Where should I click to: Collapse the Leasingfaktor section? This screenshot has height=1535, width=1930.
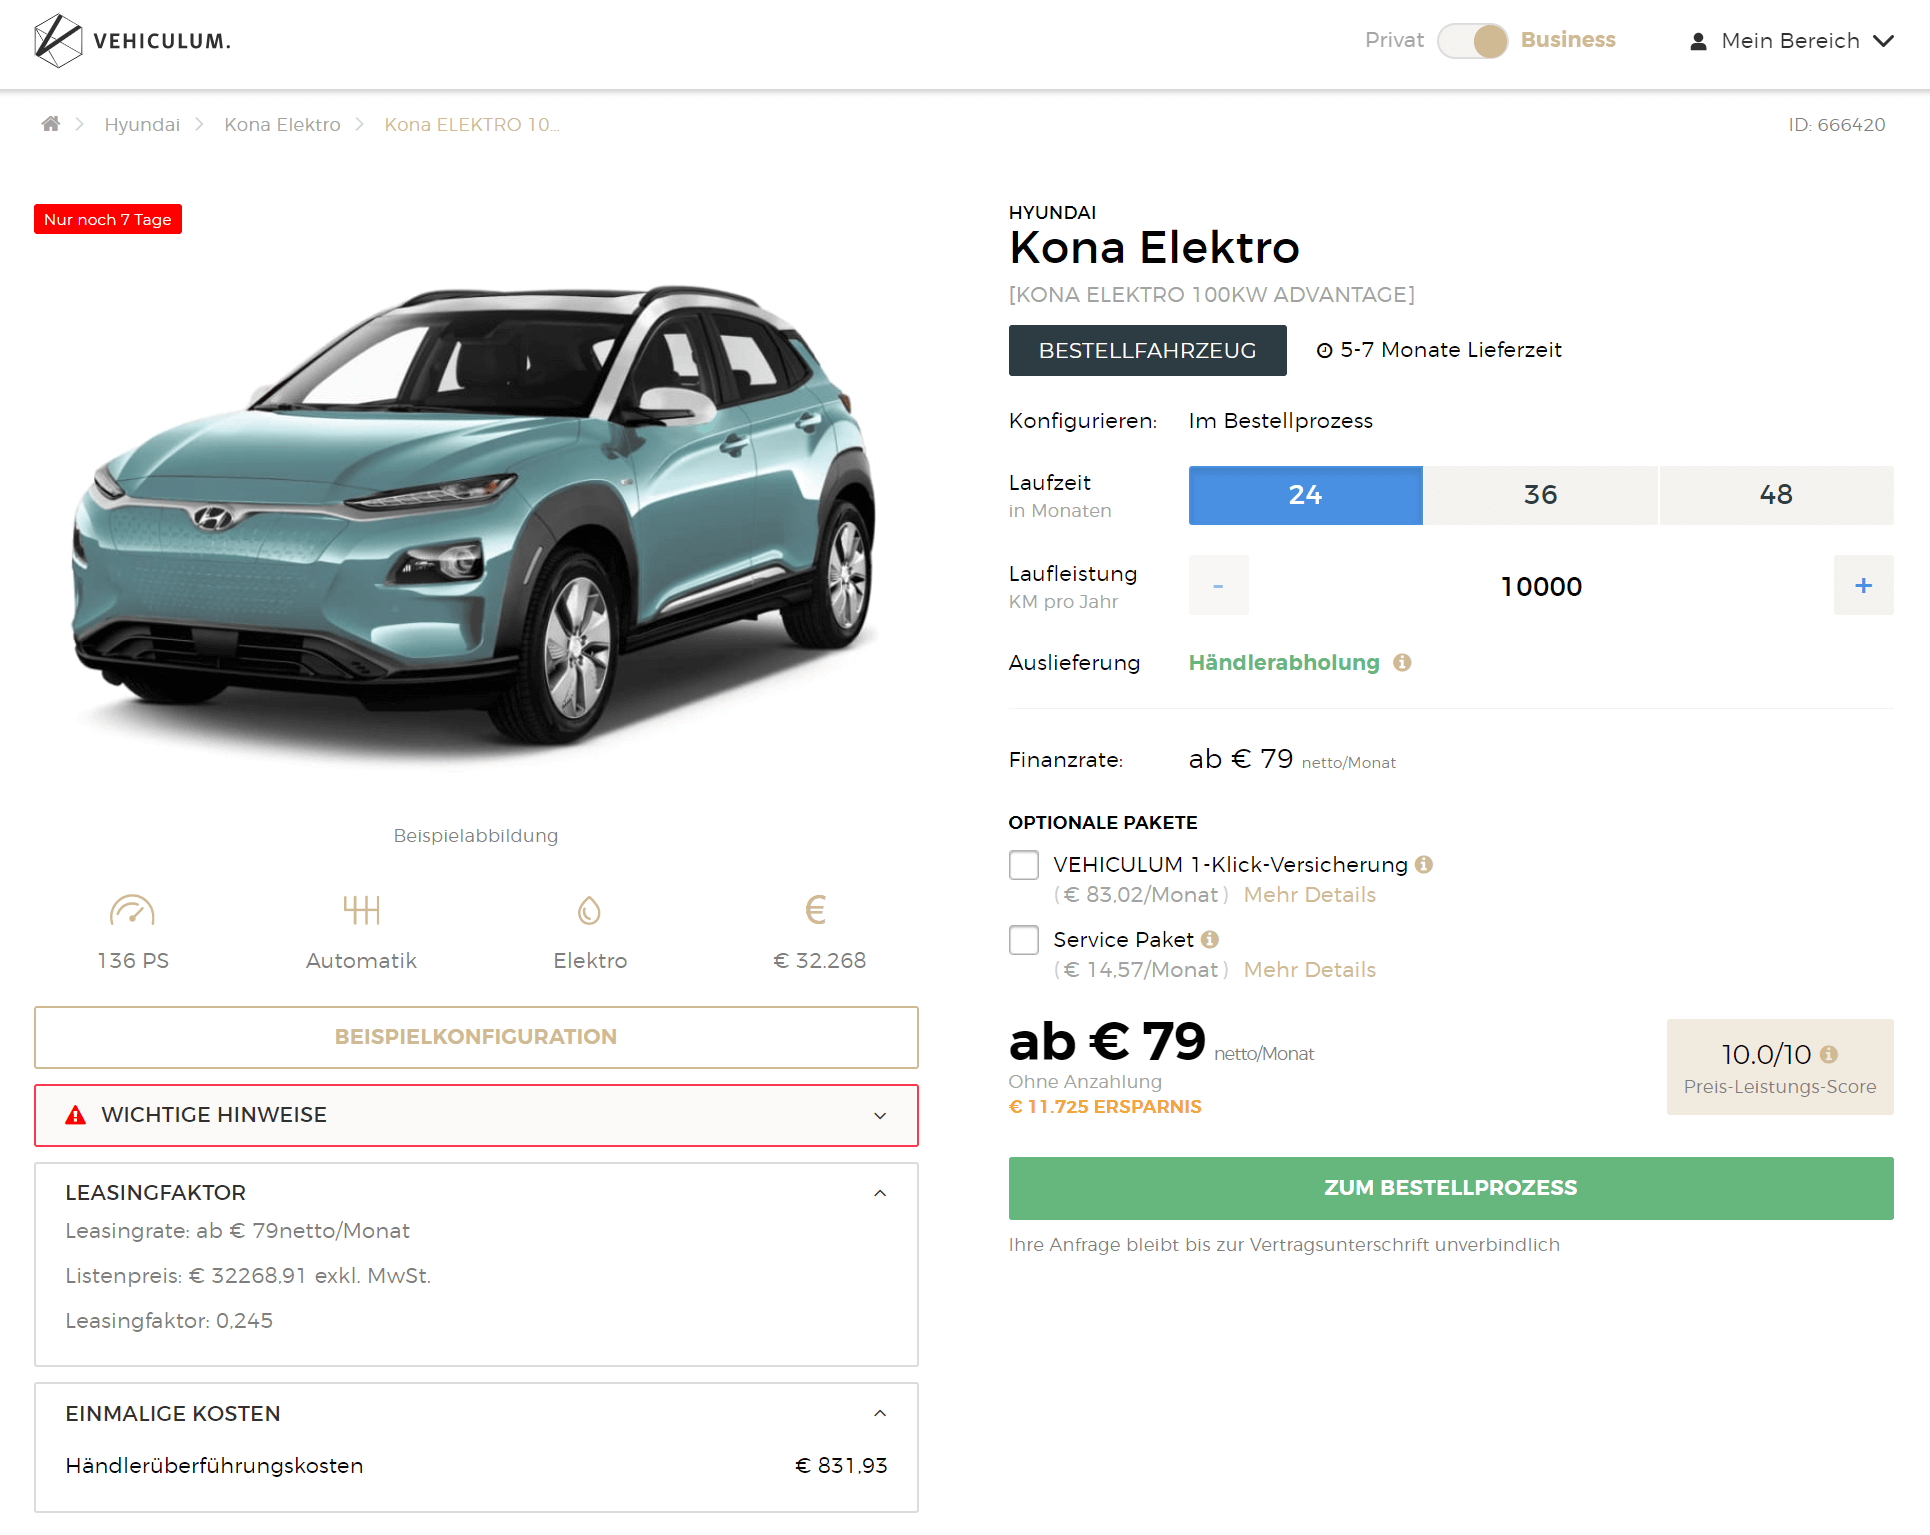880,1193
